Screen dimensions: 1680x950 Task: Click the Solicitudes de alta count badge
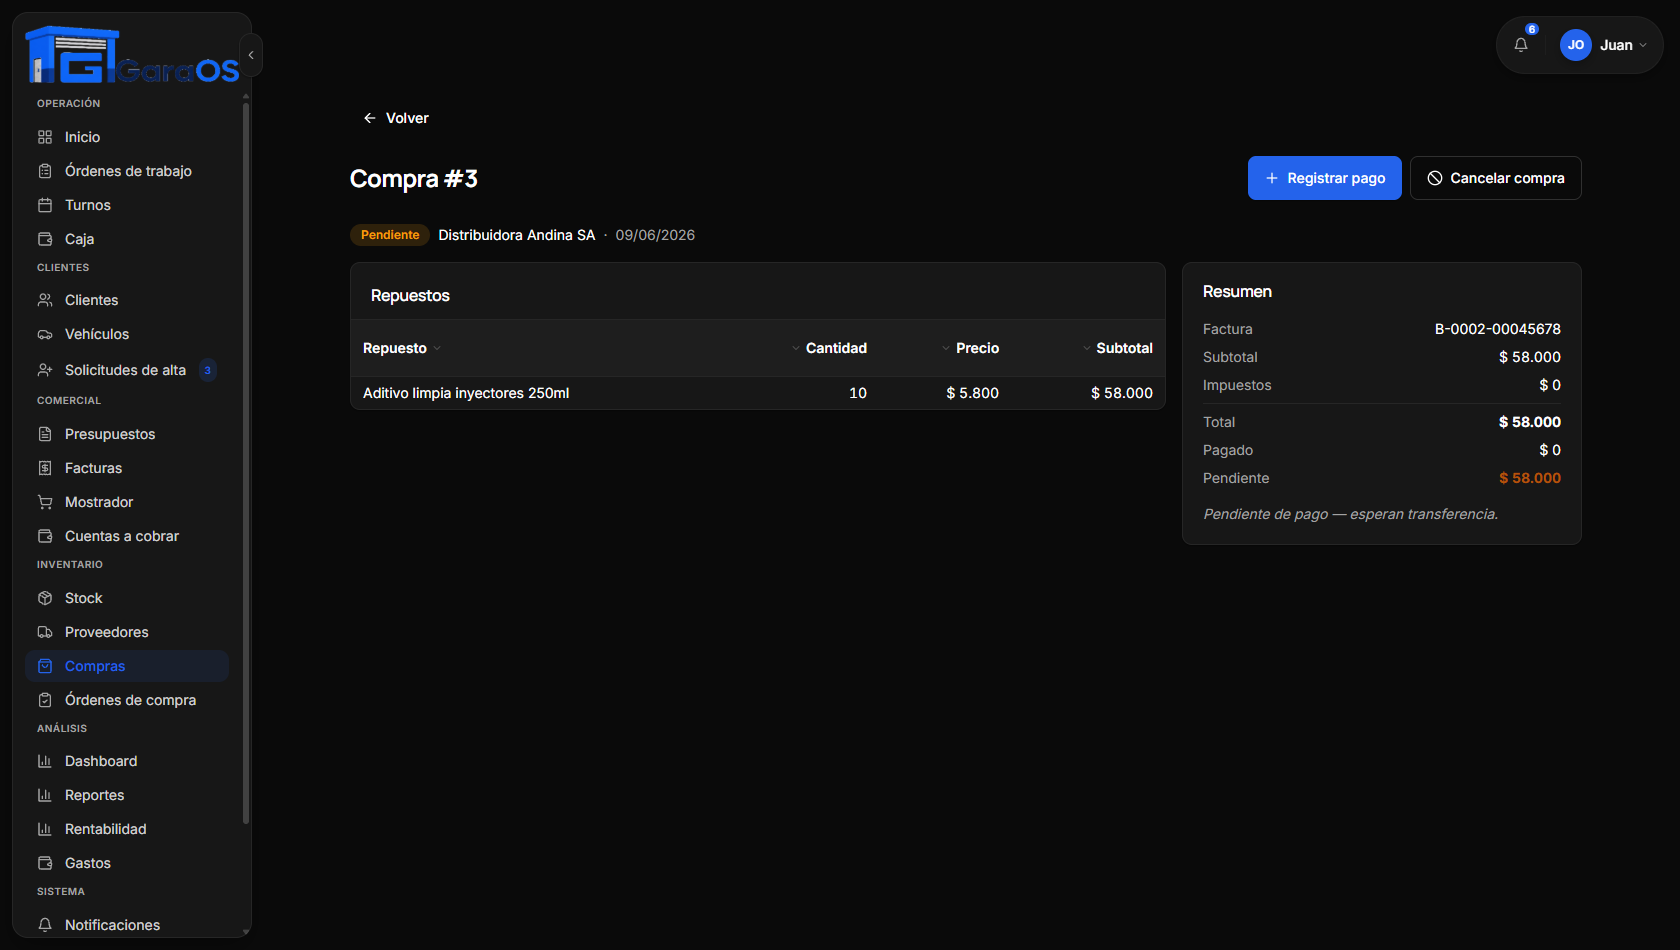coord(208,370)
